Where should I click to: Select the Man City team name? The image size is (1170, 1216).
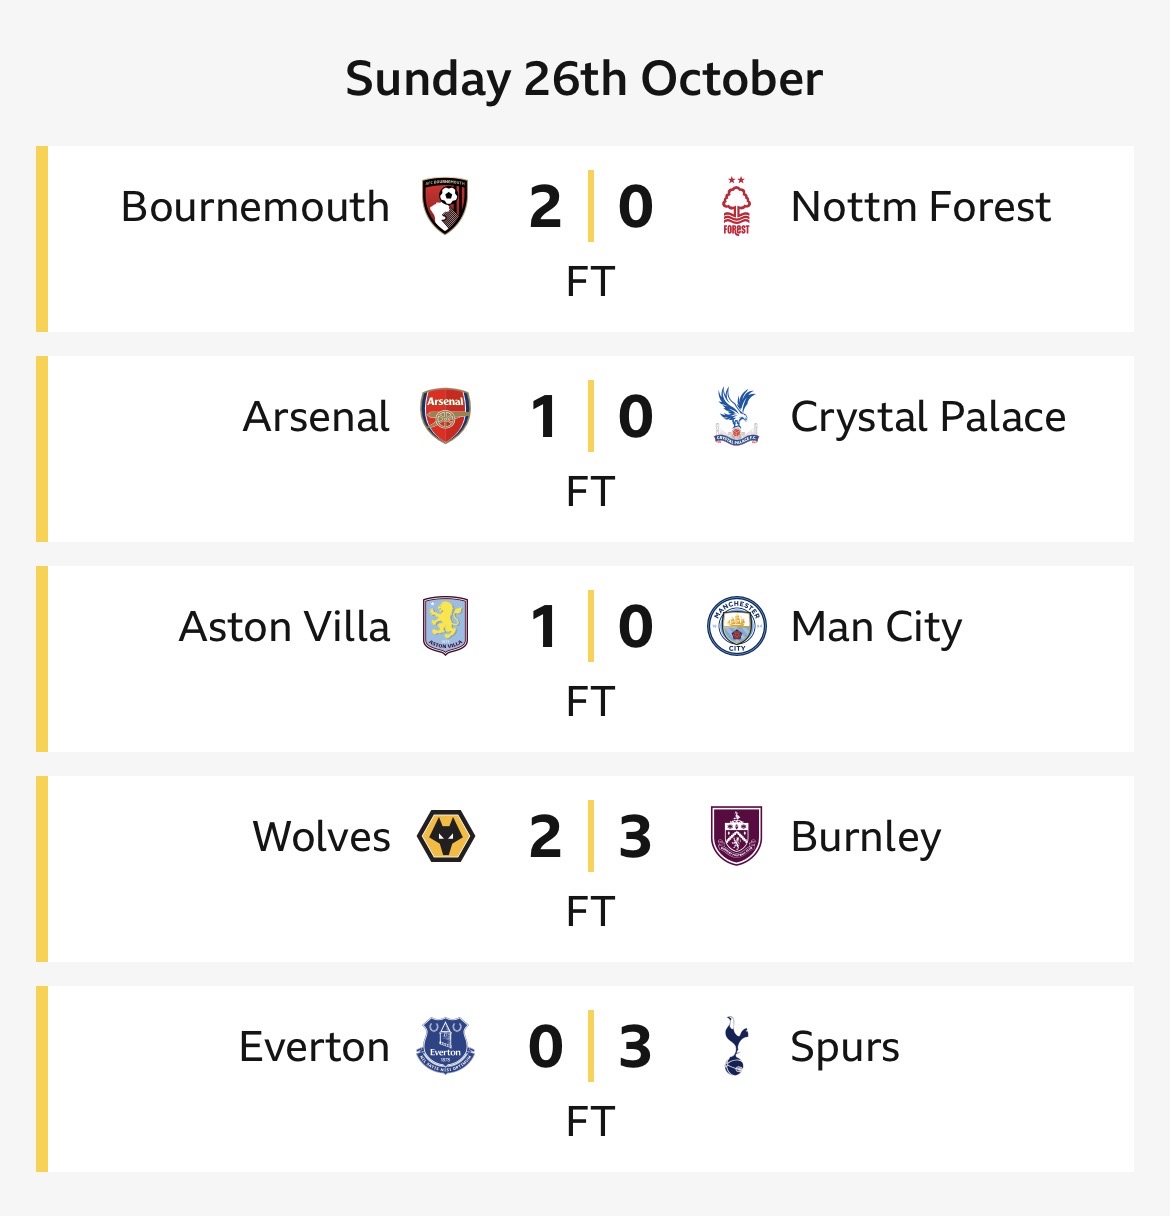coord(876,627)
